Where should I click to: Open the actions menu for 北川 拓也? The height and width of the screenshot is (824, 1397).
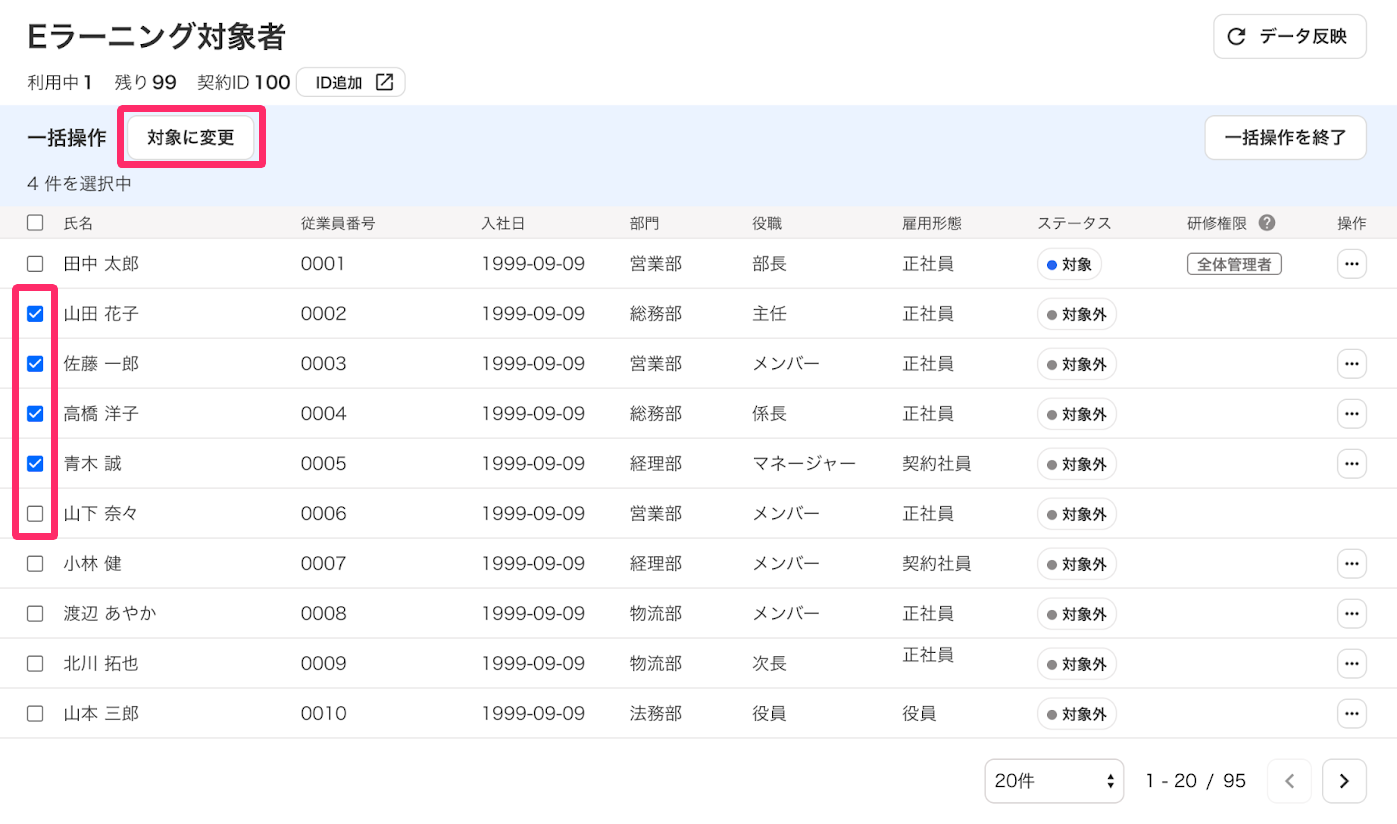1352,664
